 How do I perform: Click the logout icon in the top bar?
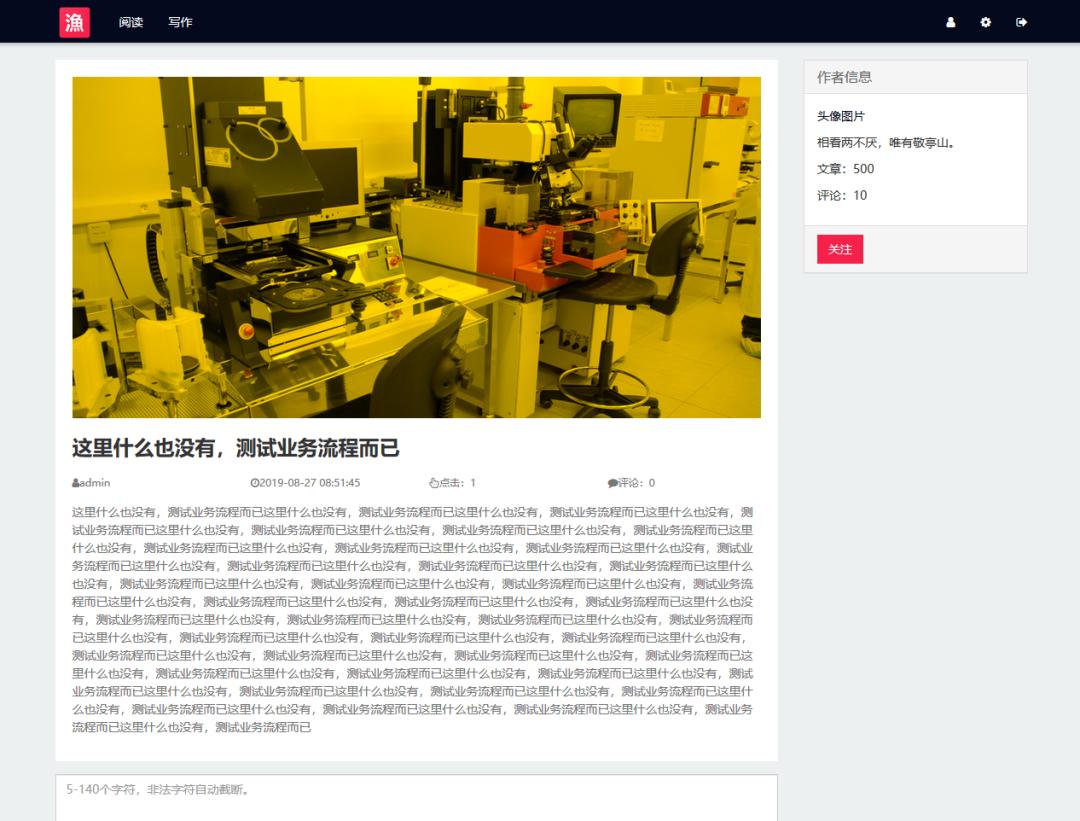[x=1020, y=22]
